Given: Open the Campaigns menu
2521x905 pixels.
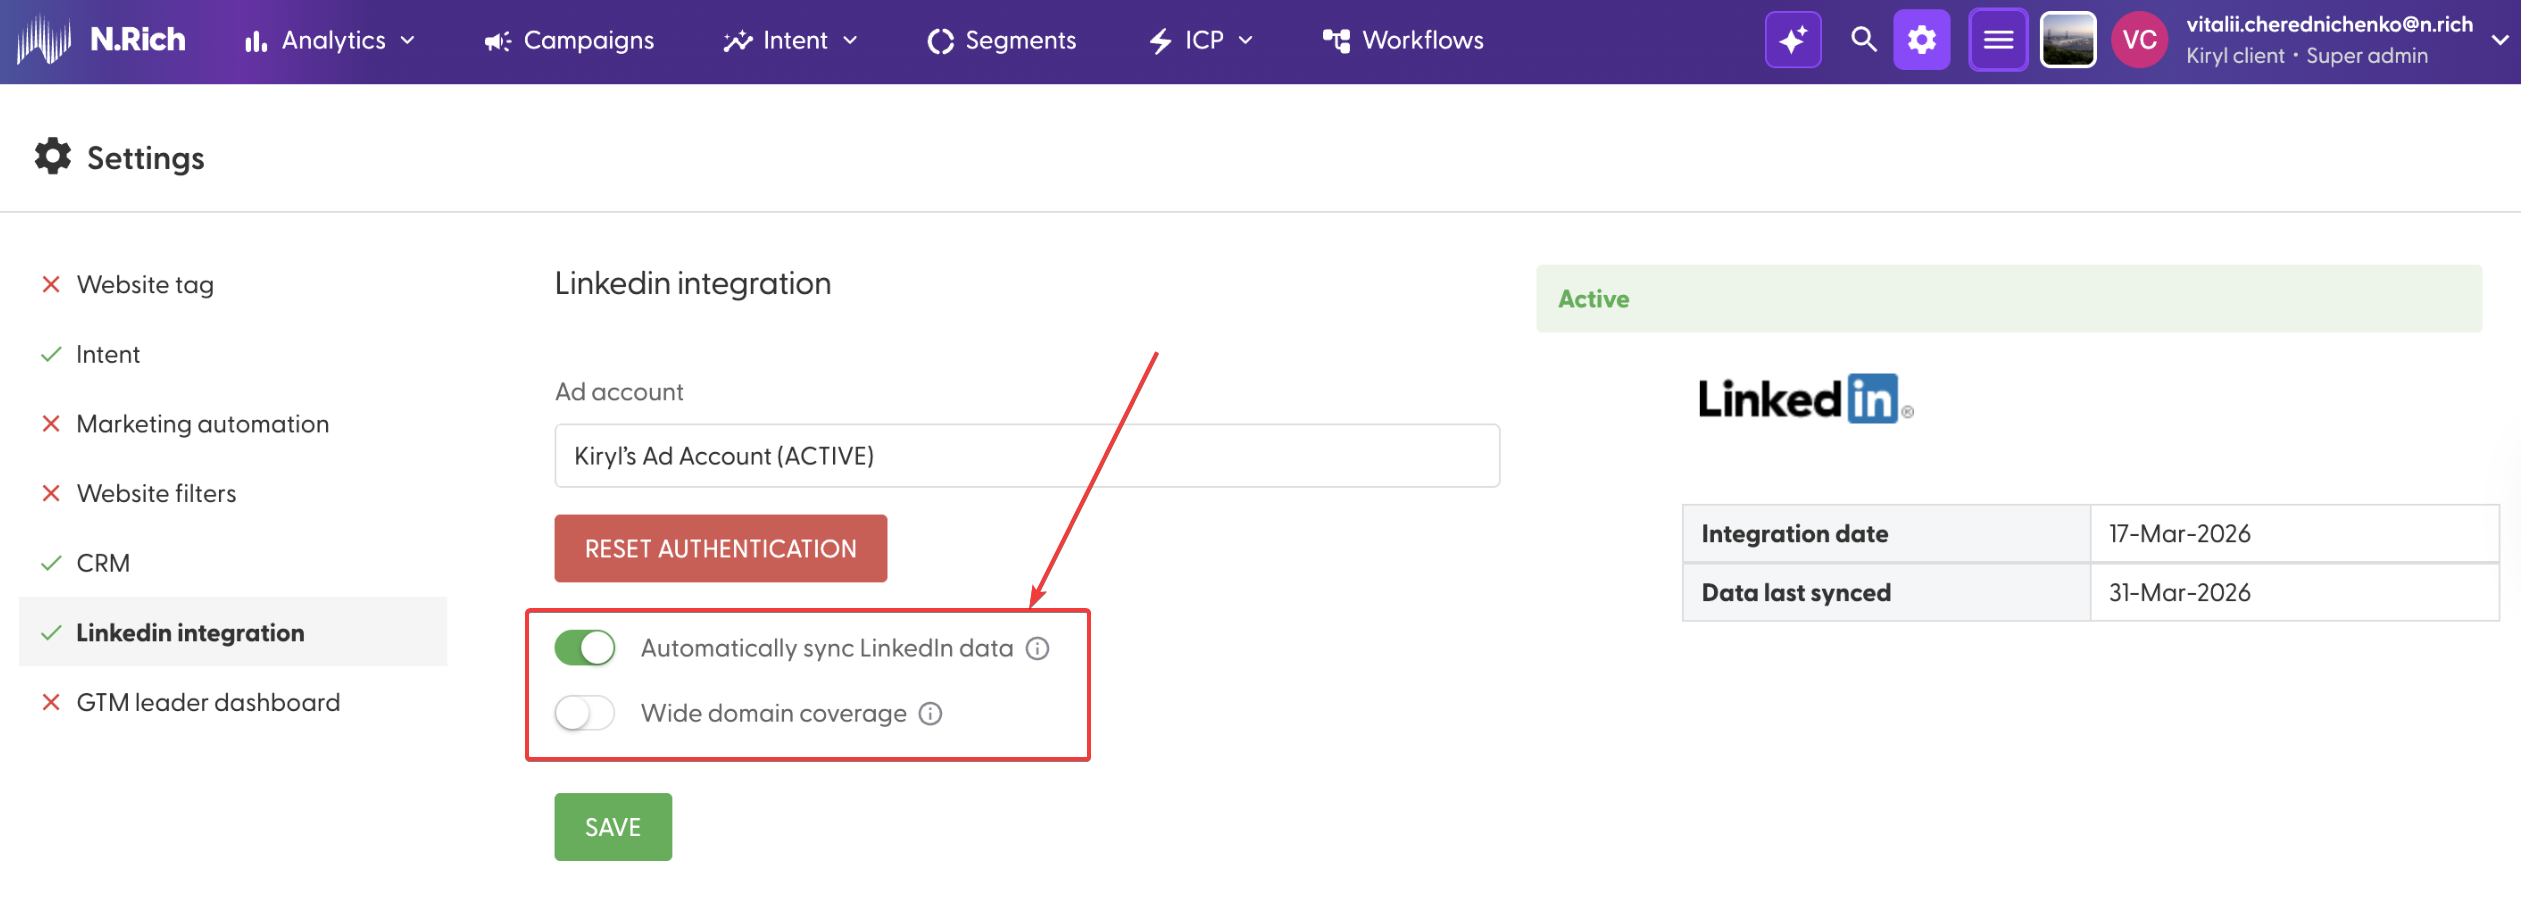Looking at the screenshot, I should click(x=569, y=41).
